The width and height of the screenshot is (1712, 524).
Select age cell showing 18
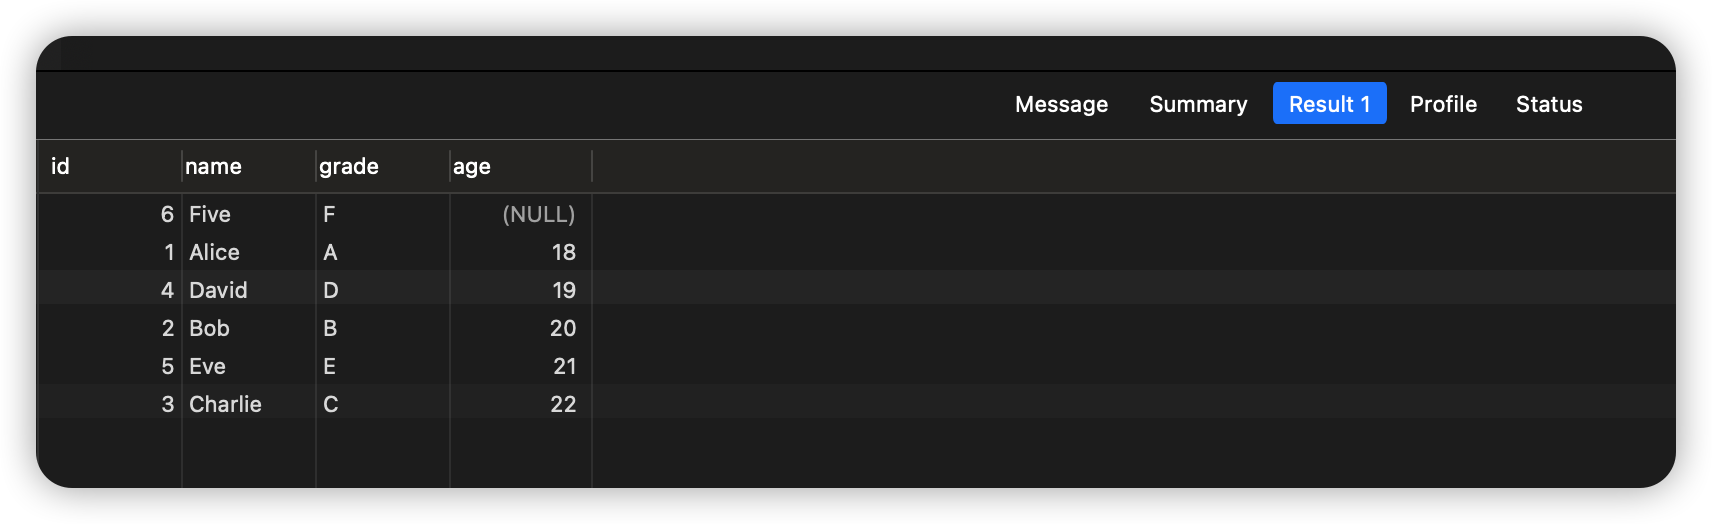[x=563, y=252]
